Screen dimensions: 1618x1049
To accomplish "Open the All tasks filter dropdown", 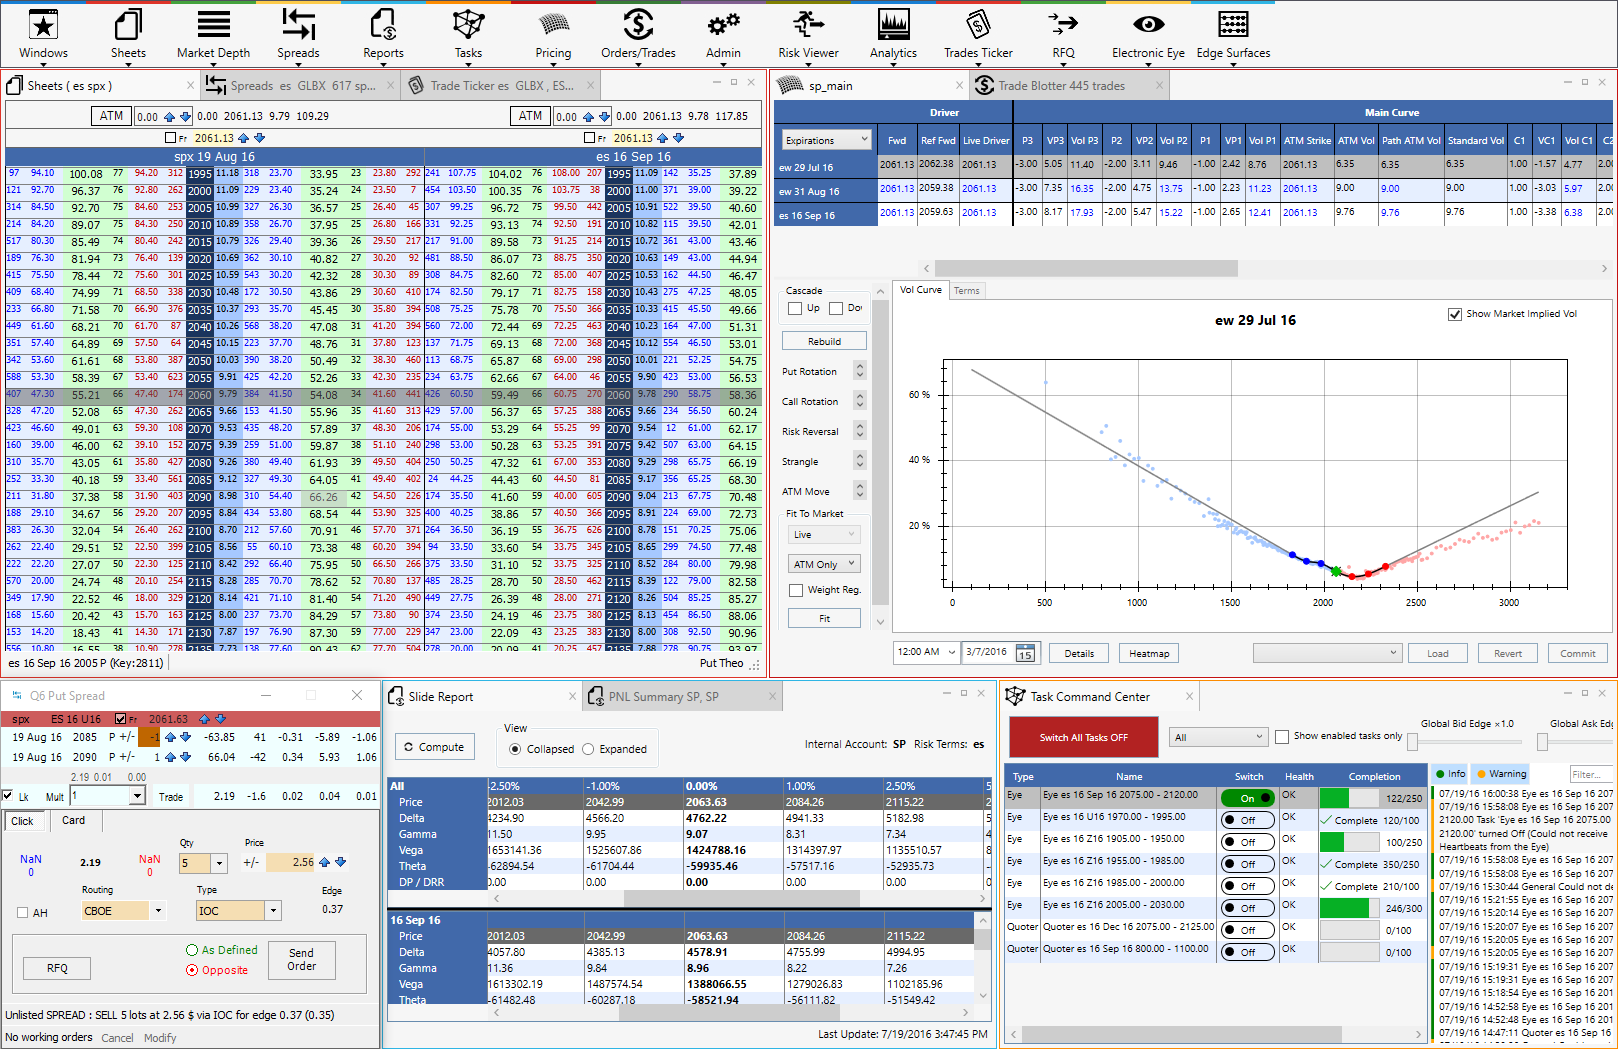I will [x=1218, y=737].
